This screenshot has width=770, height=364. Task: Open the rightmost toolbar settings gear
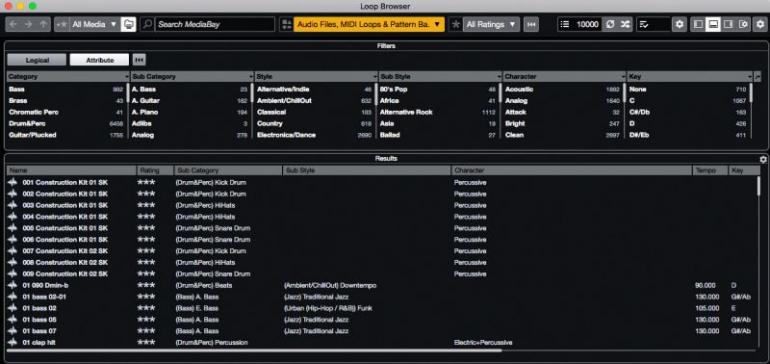click(x=759, y=24)
